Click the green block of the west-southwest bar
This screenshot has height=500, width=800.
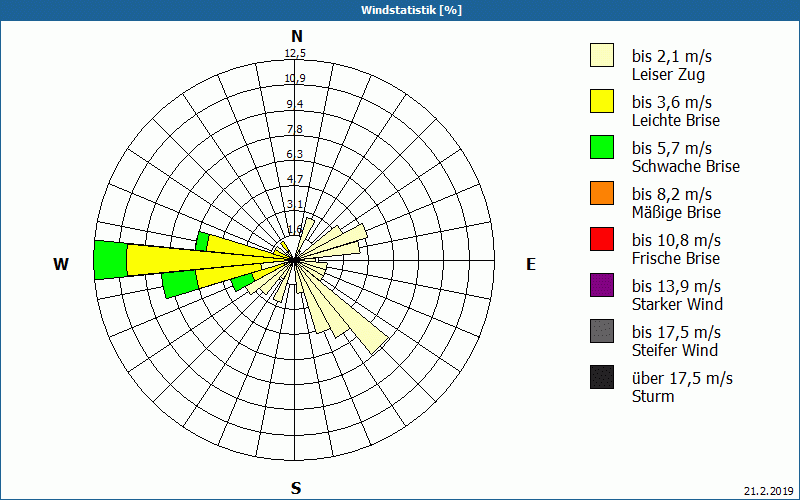181,284
